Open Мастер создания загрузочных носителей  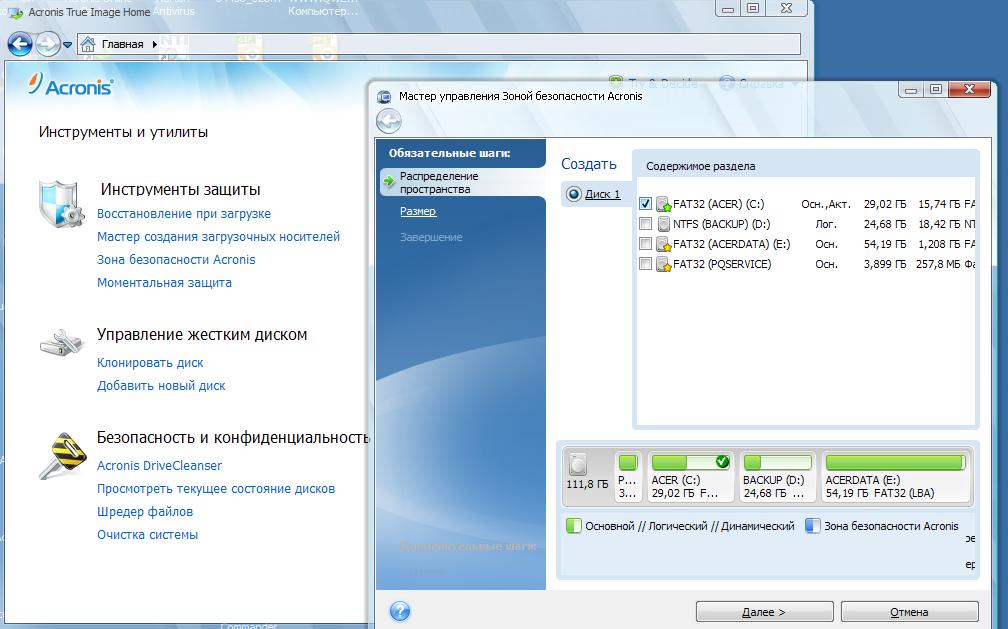pos(218,237)
